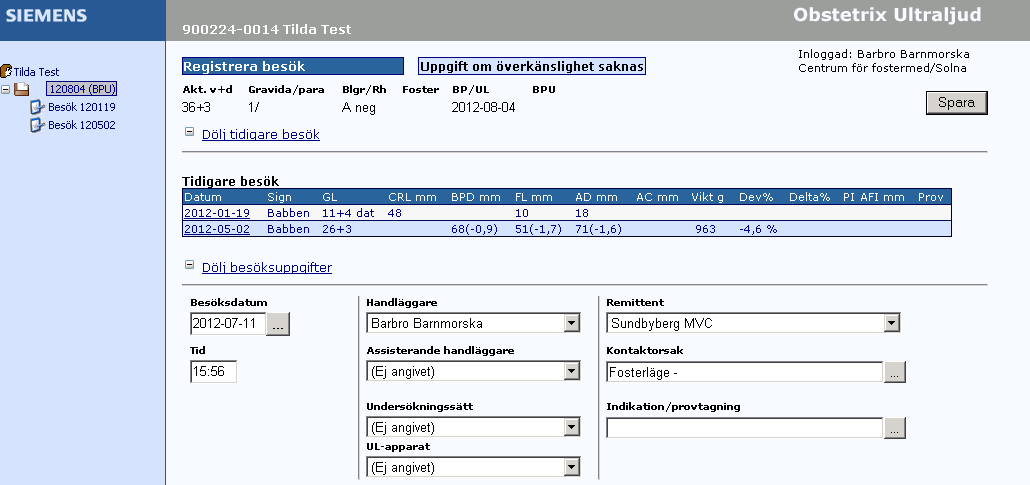Click the 71(-1,6) AD value
This screenshot has width=1030, height=485.
click(x=598, y=229)
